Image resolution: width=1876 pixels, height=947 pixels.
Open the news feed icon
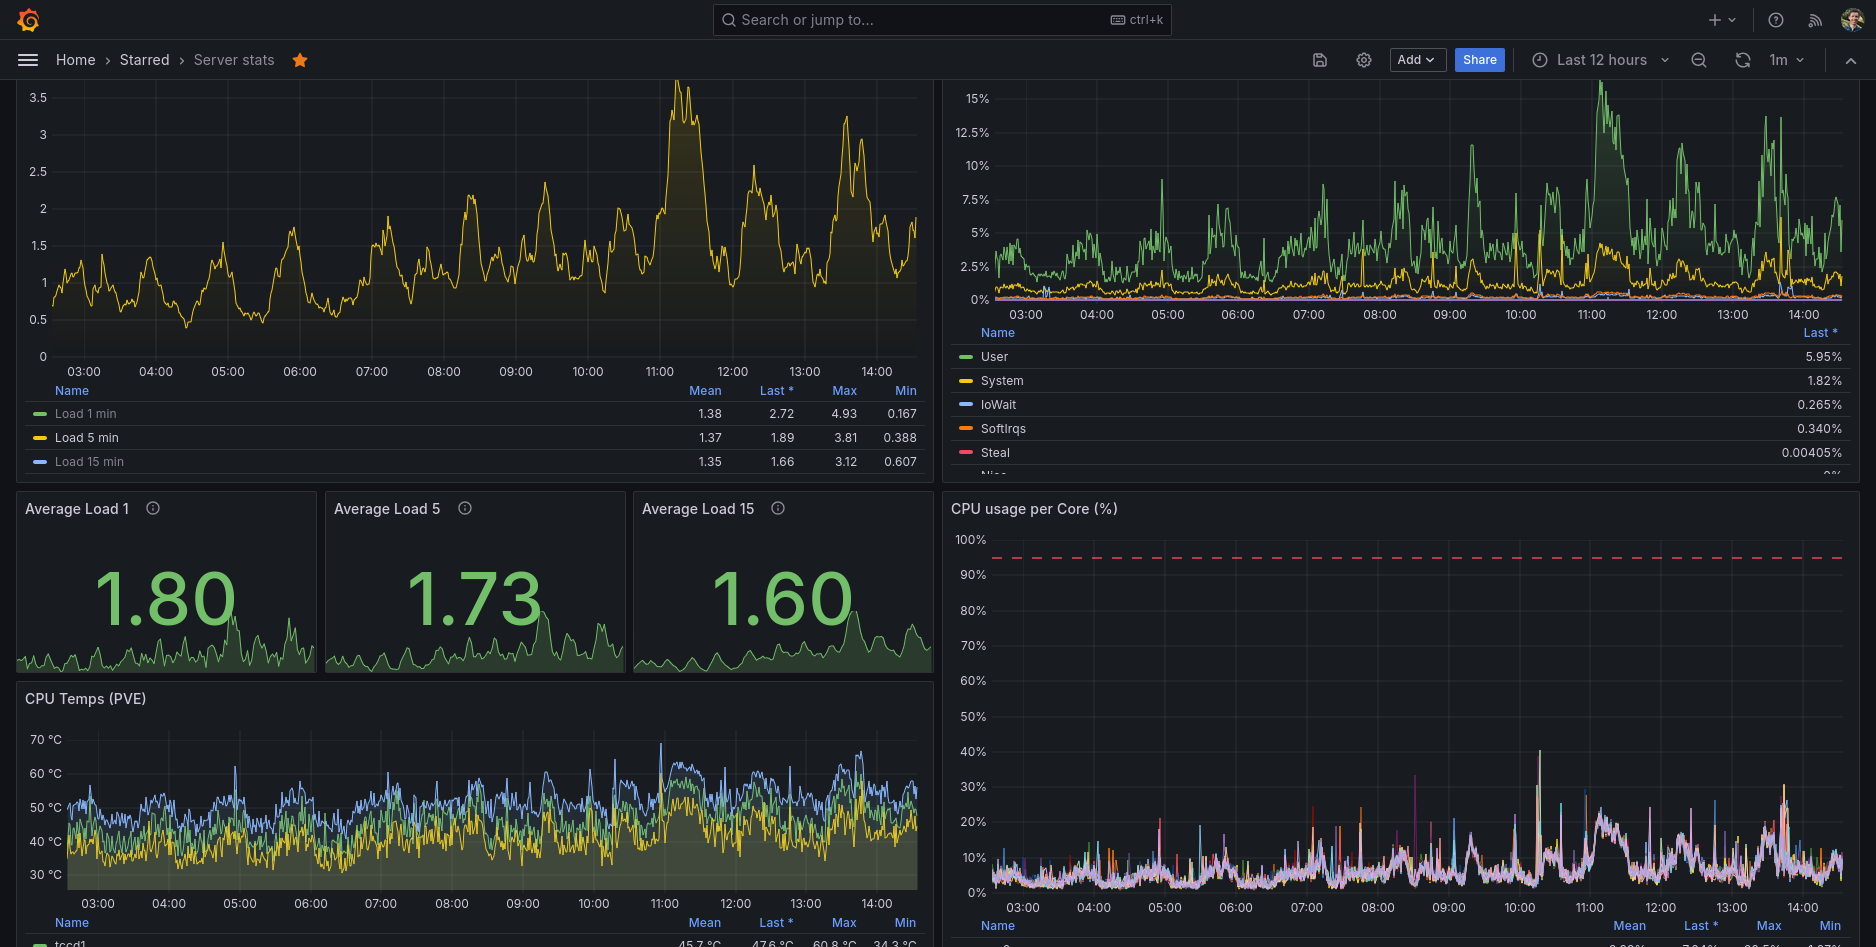(x=1815, y=20)
